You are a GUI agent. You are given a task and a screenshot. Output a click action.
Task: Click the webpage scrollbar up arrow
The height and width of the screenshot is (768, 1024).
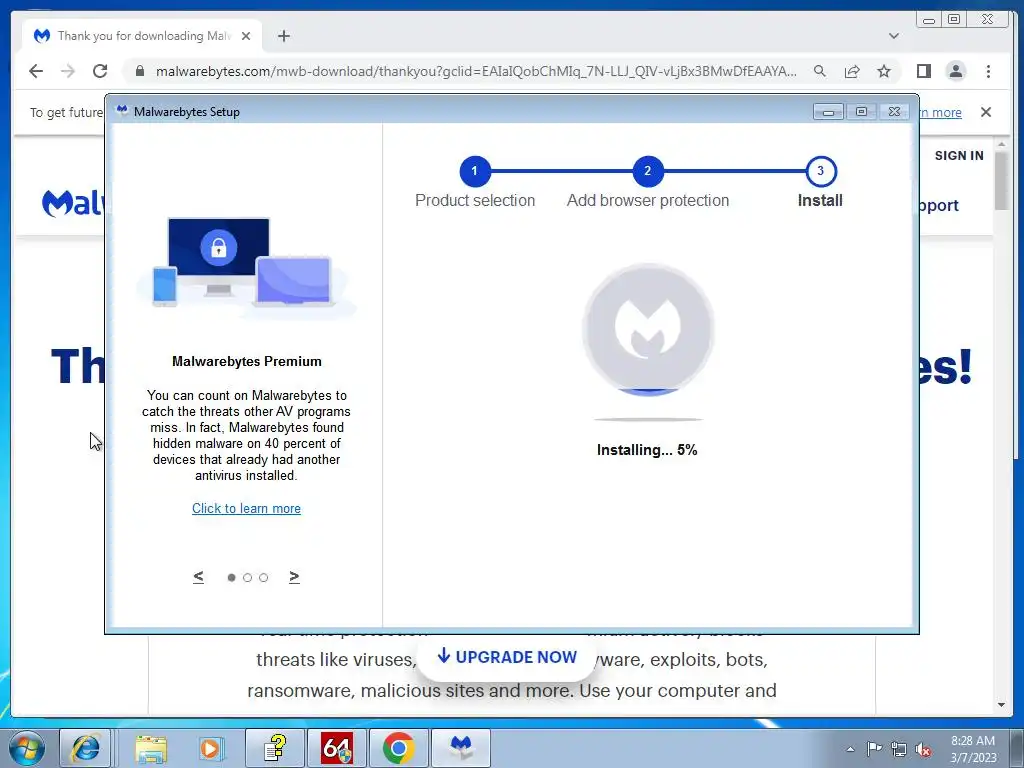click(x=1001, y=144)
